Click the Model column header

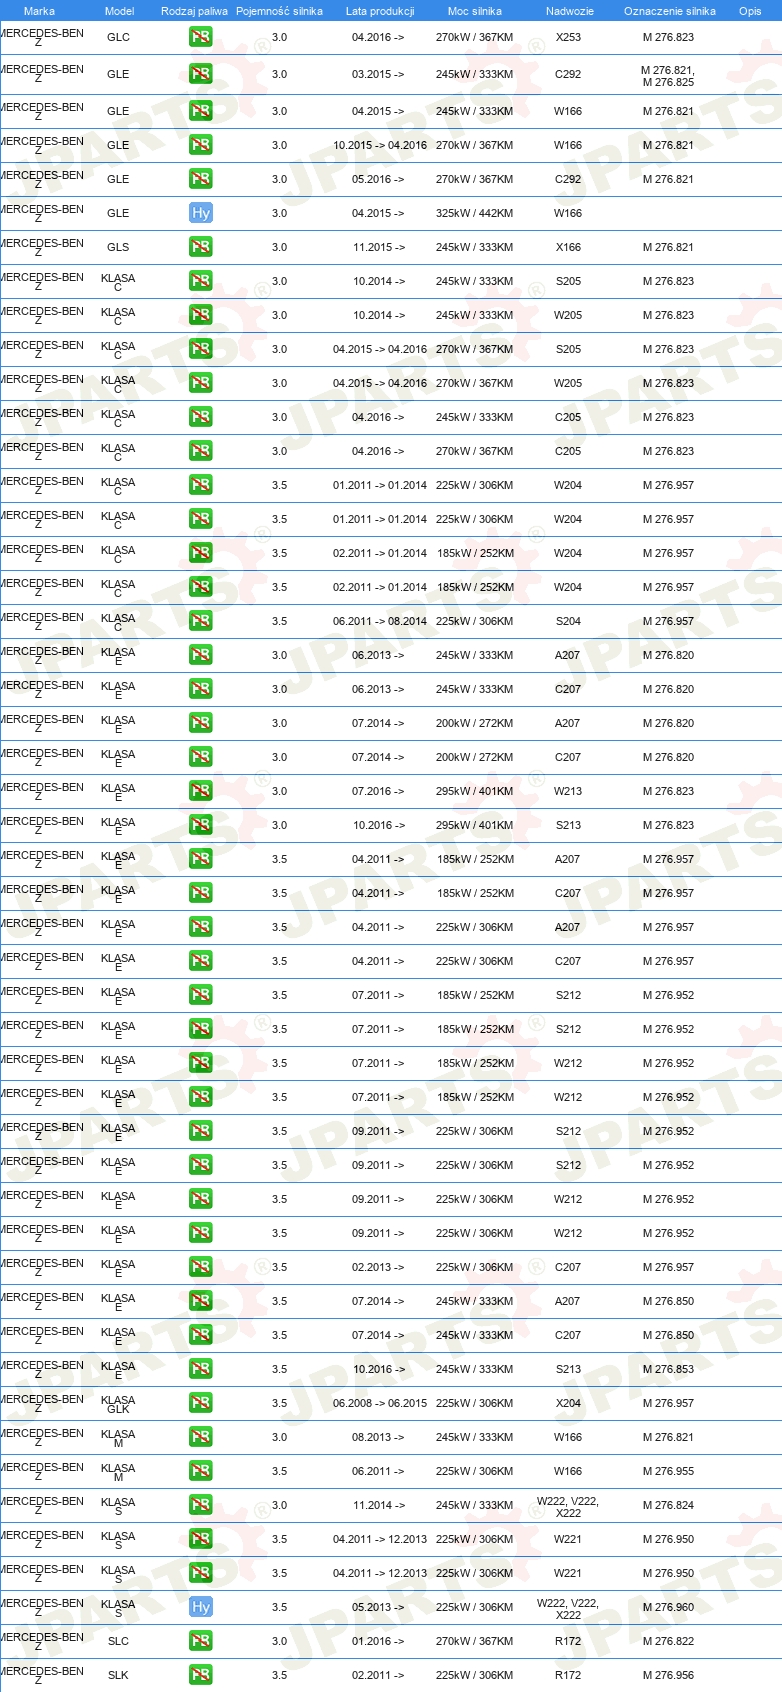pos(119,11)
